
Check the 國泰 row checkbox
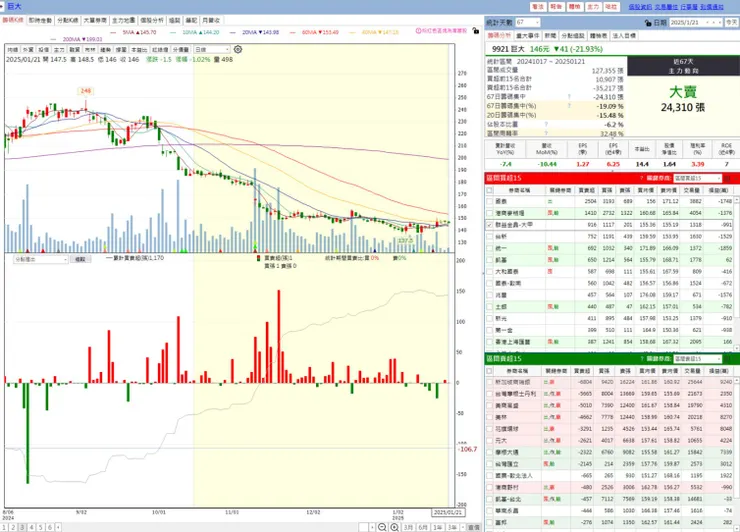pos(489,201)
